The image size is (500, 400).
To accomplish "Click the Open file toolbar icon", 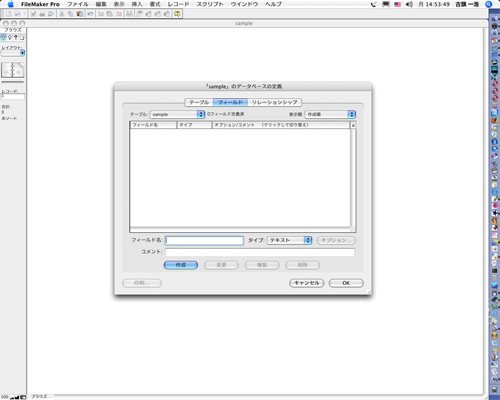I will [x=17, y=14].
